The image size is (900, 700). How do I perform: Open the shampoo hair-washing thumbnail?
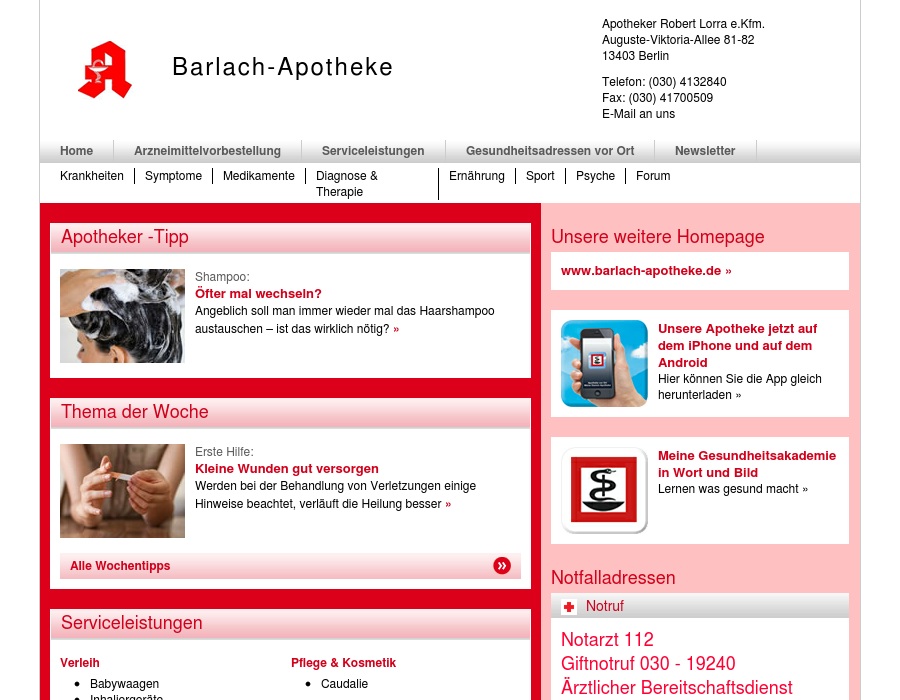(x=122, y=316)
